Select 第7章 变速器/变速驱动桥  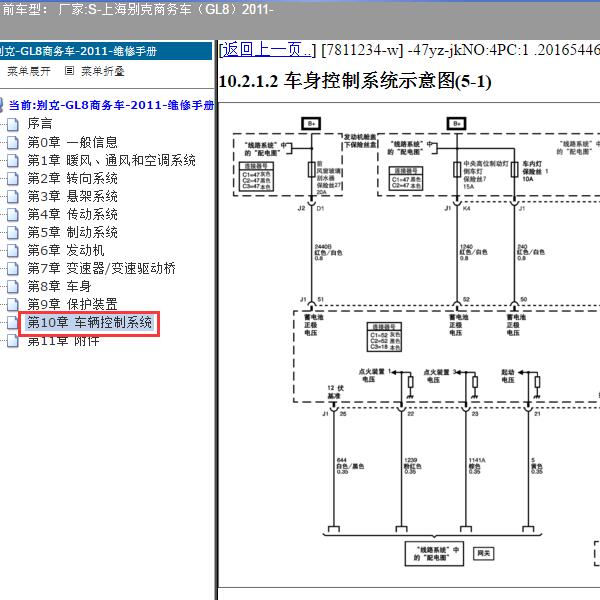coord(101,268)
